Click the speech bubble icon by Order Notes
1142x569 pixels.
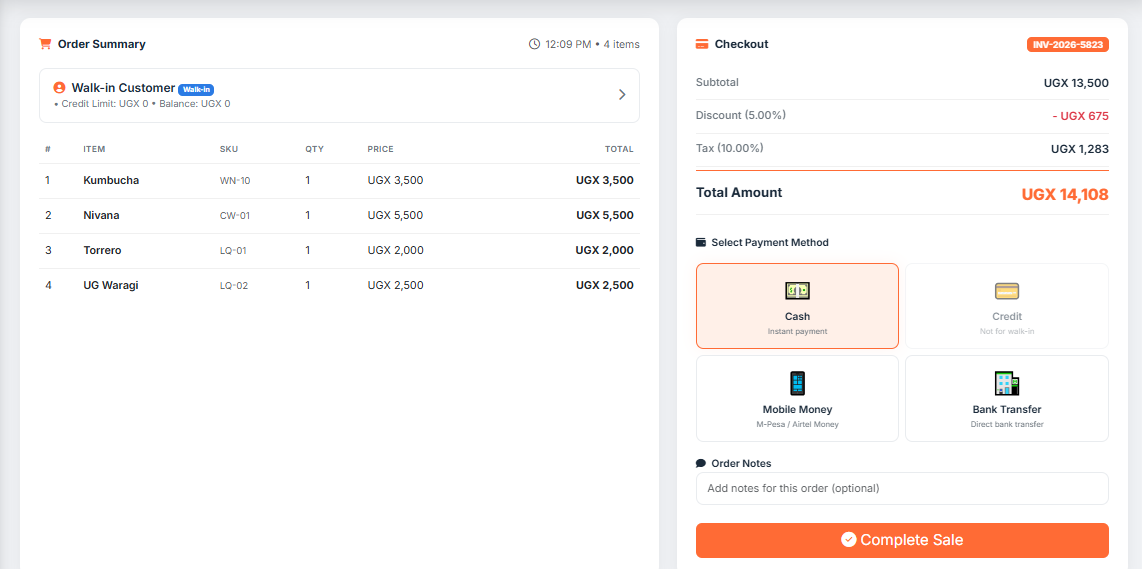(701, 463)
